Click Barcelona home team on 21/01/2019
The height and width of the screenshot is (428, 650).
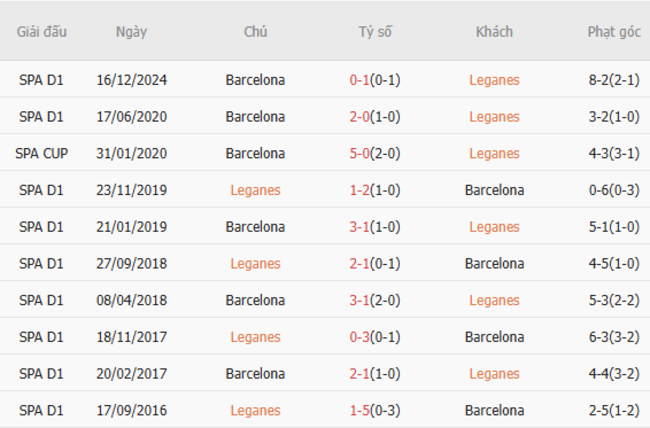255,227
